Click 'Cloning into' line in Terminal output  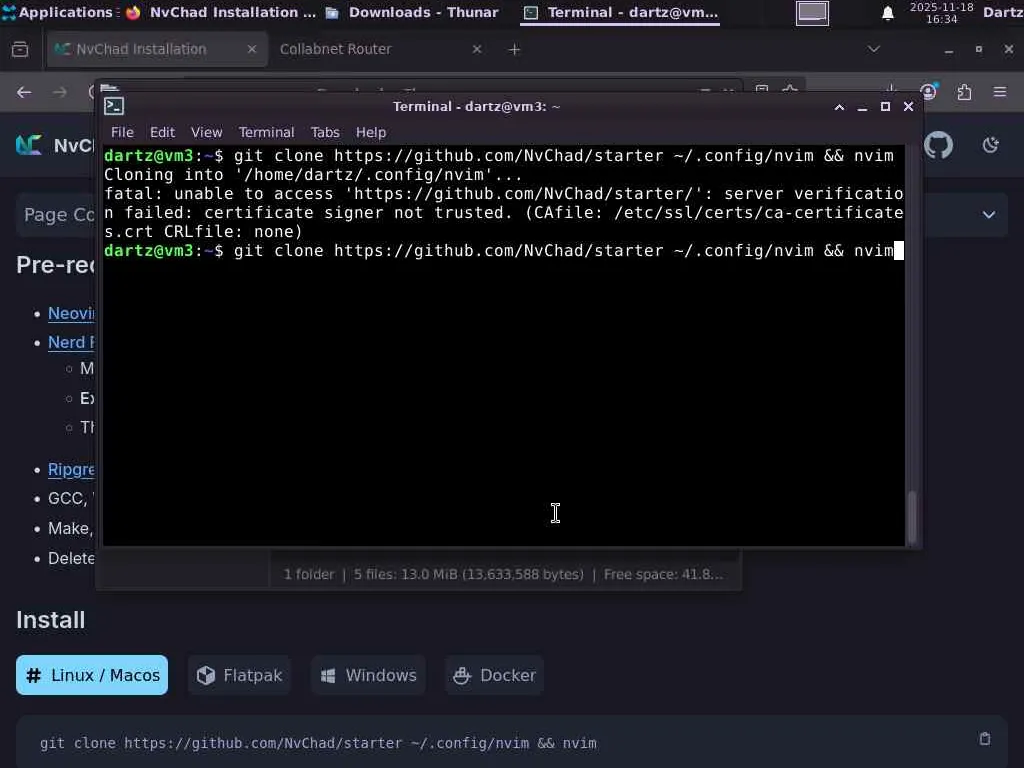tap(313, 175)
